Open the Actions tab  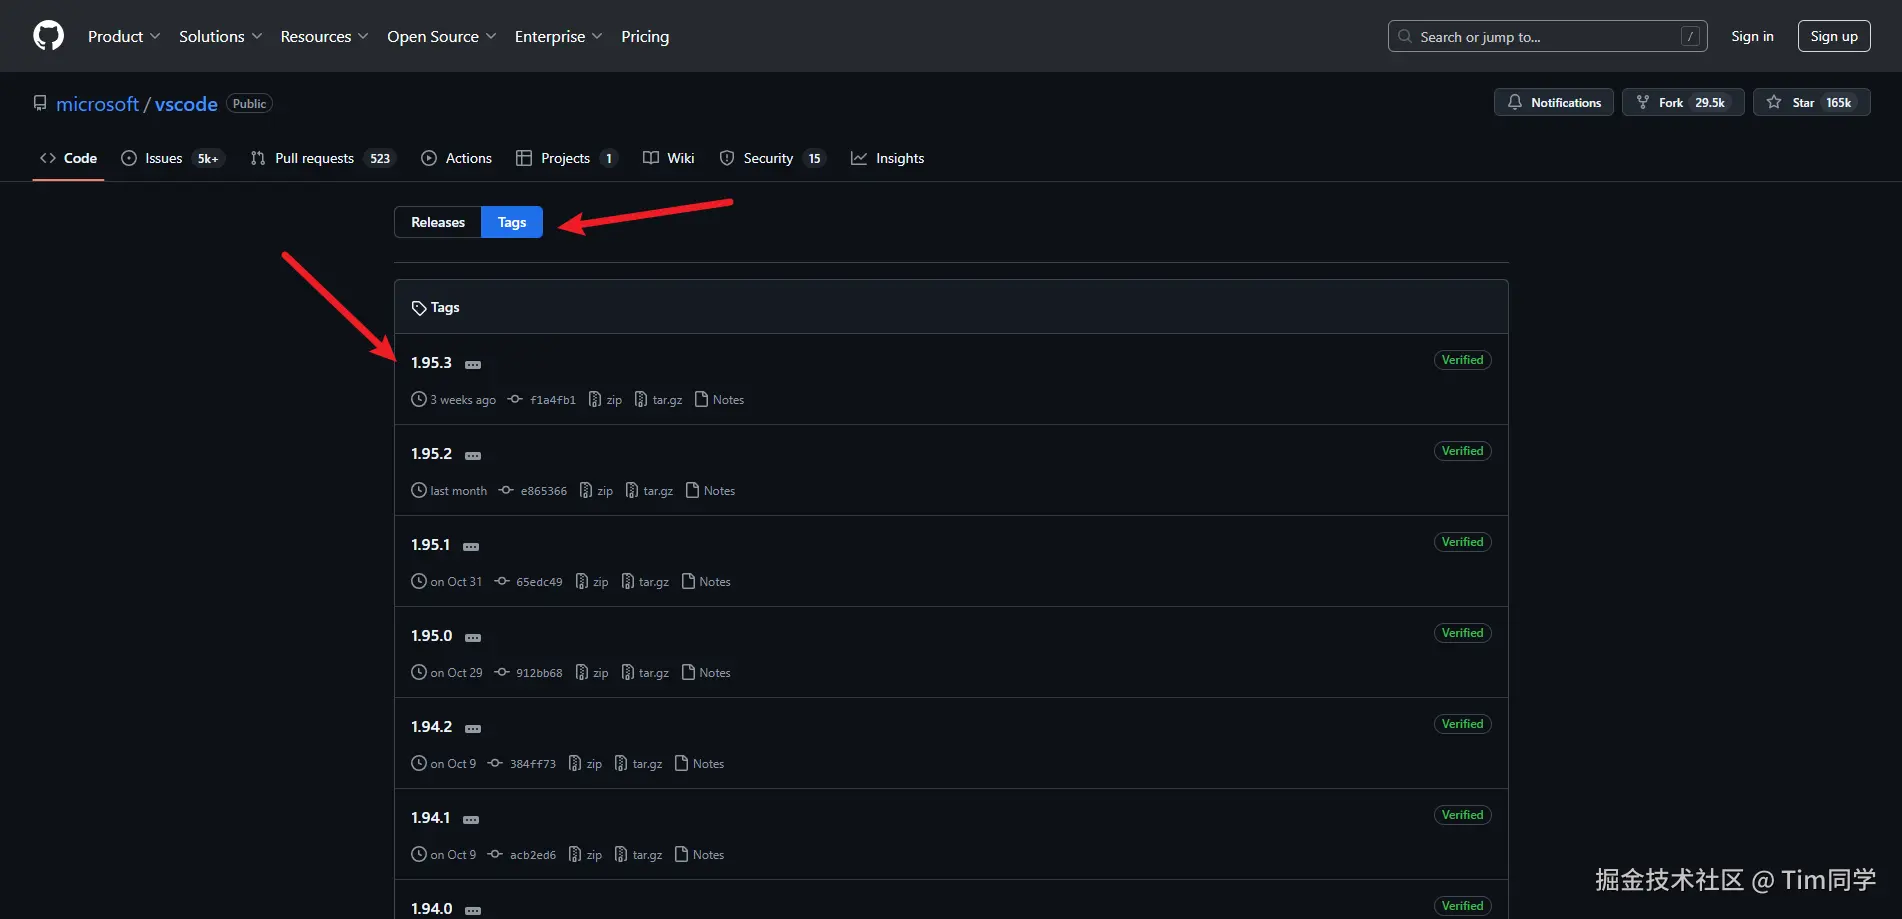click(456, 158)
